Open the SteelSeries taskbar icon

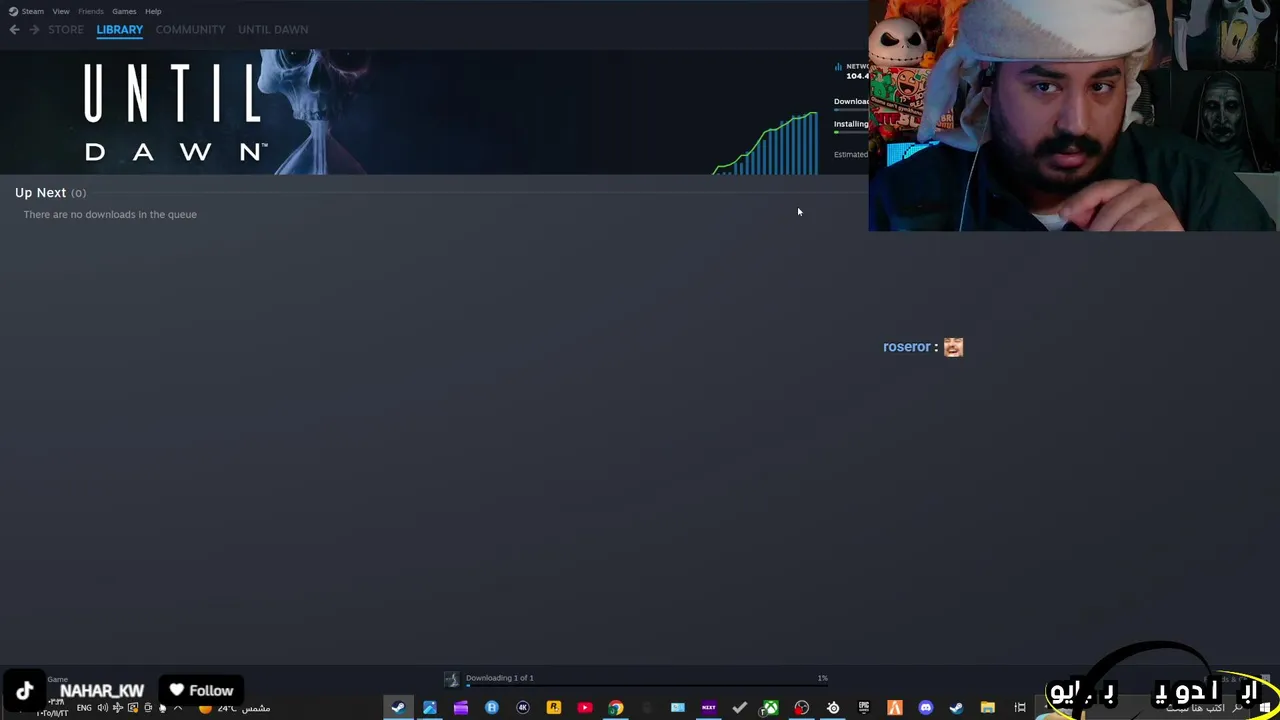pyautogui.click(x=833, y=708)
